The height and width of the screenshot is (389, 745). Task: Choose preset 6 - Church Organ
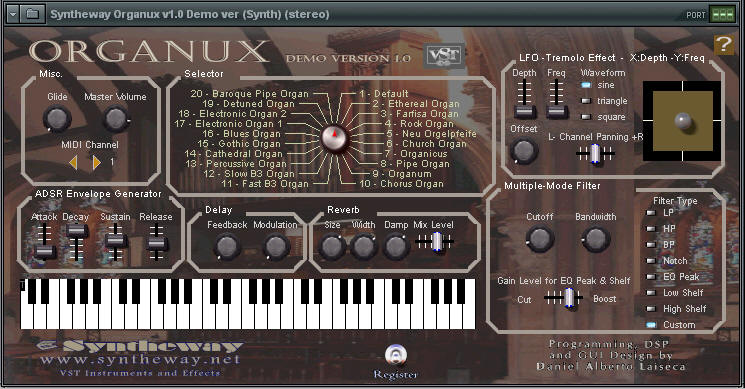pyautogui.click(x=426, y=144)
